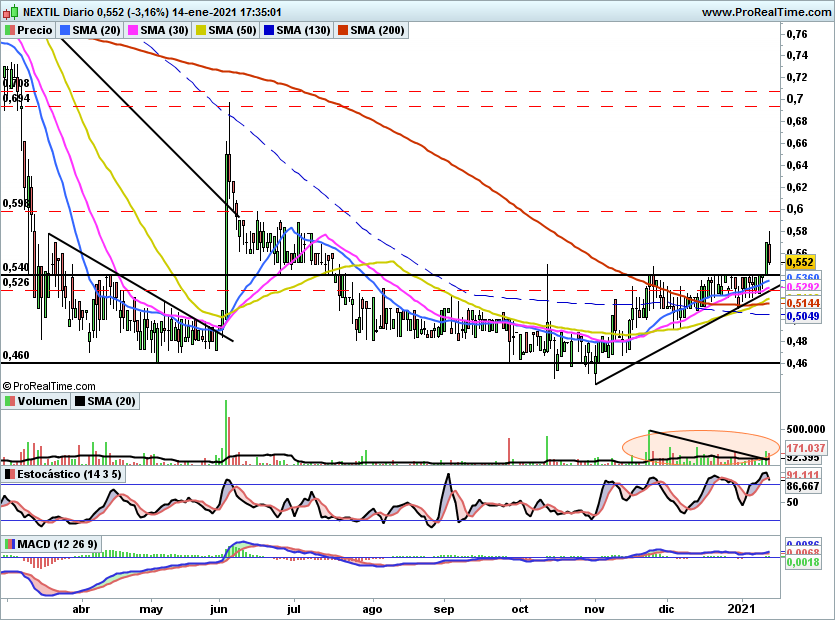Click the 0,540 horizontal line label
This screenshot has height=620, width=835.
coord(16,267)
